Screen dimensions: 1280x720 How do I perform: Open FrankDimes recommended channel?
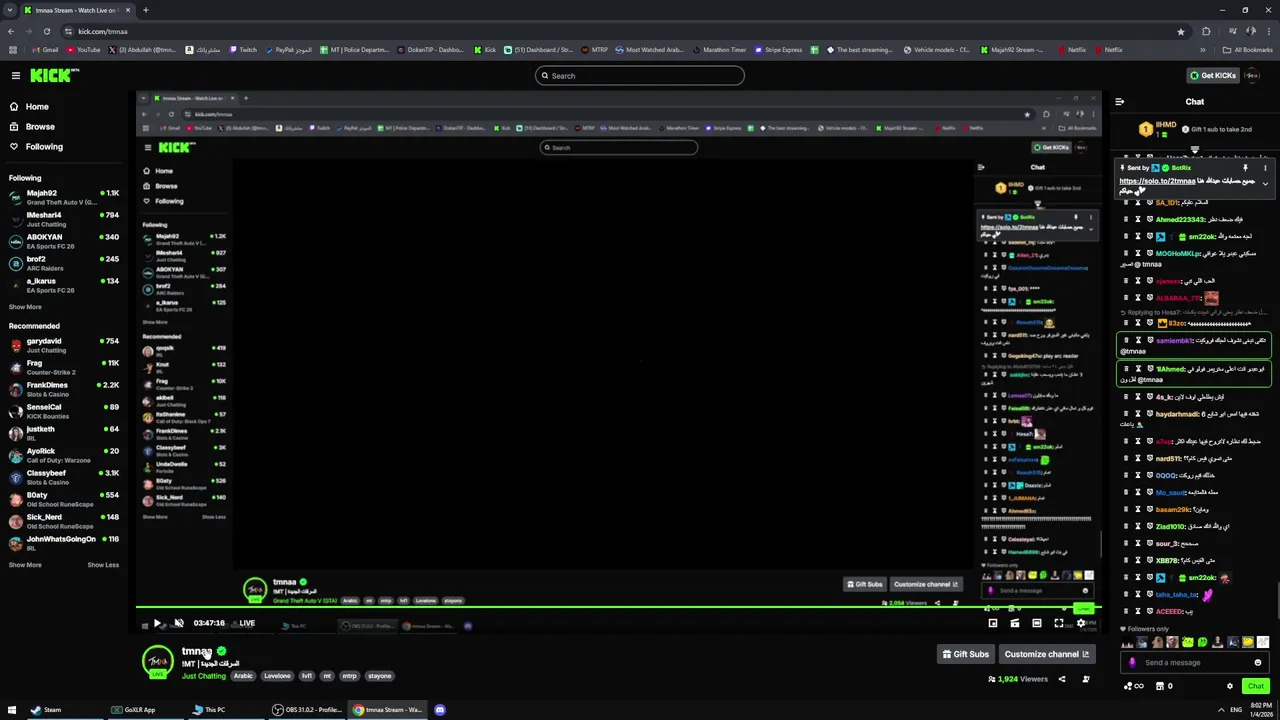pyautogui.click(x=64, y=389)
